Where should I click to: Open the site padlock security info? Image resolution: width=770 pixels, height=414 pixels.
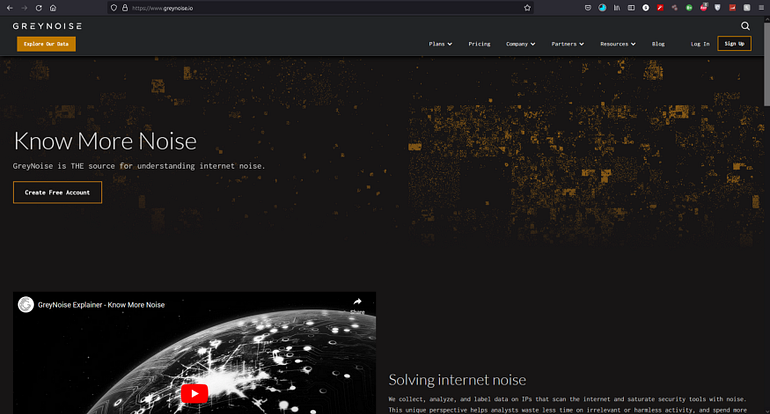pos(125,8)
